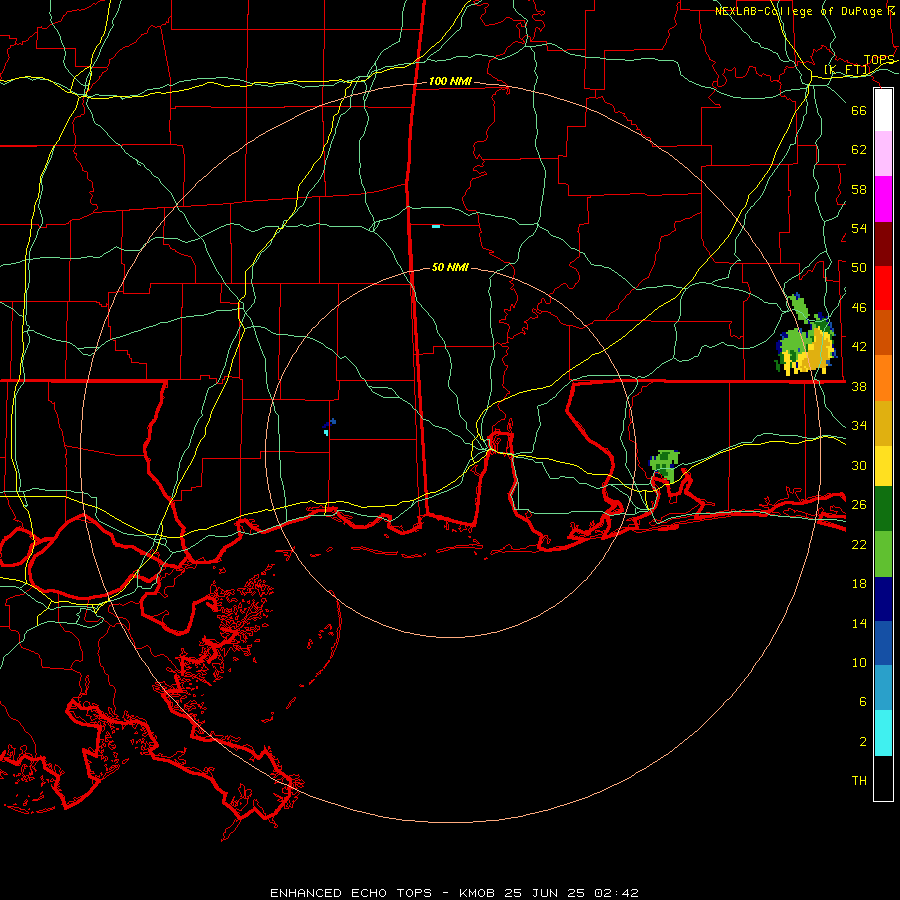Click the '66' legend value
This screenshot has height=900, width=900.
point(859,110)
